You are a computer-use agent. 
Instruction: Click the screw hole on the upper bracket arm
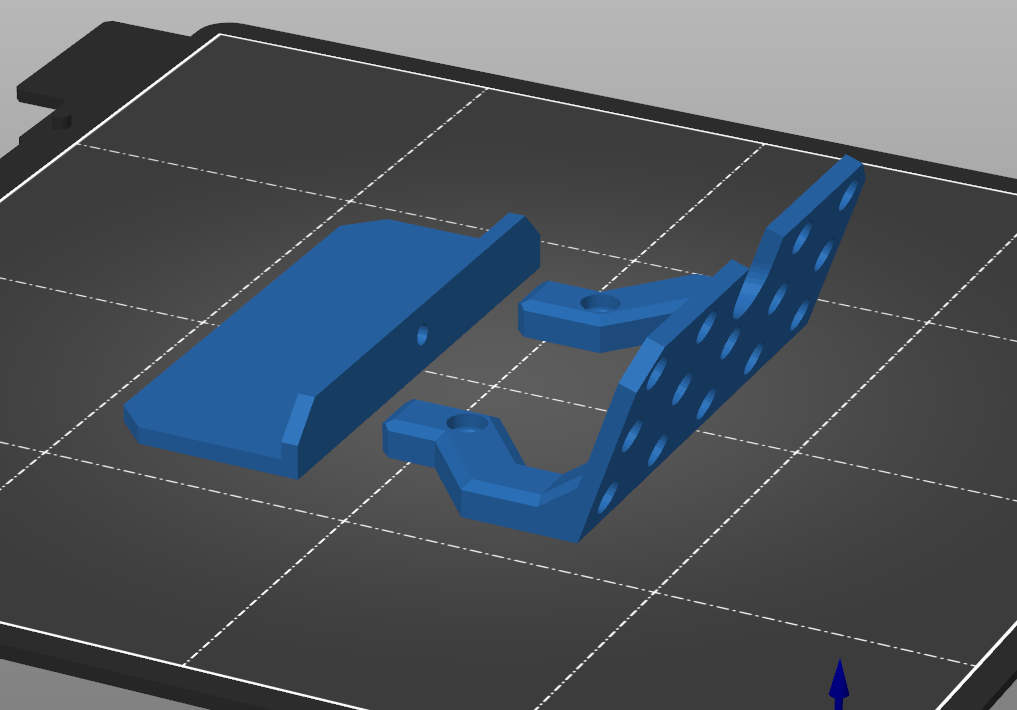(x=600, y=302)
